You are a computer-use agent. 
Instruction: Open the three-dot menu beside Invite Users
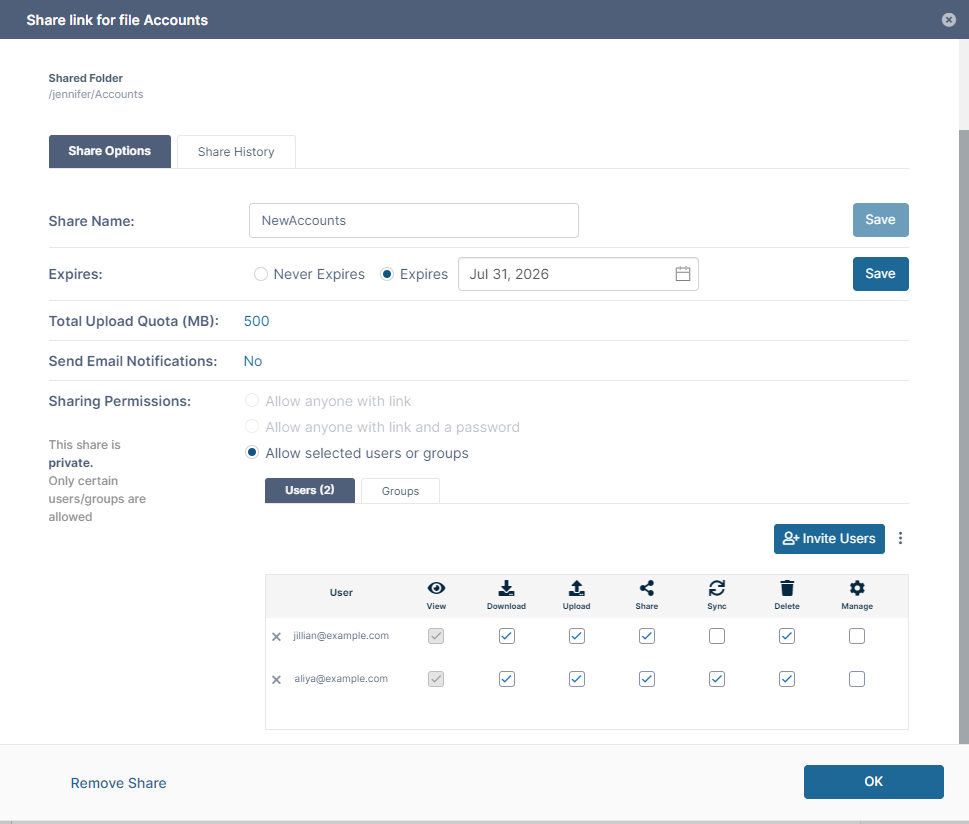[x=900, y=538]
